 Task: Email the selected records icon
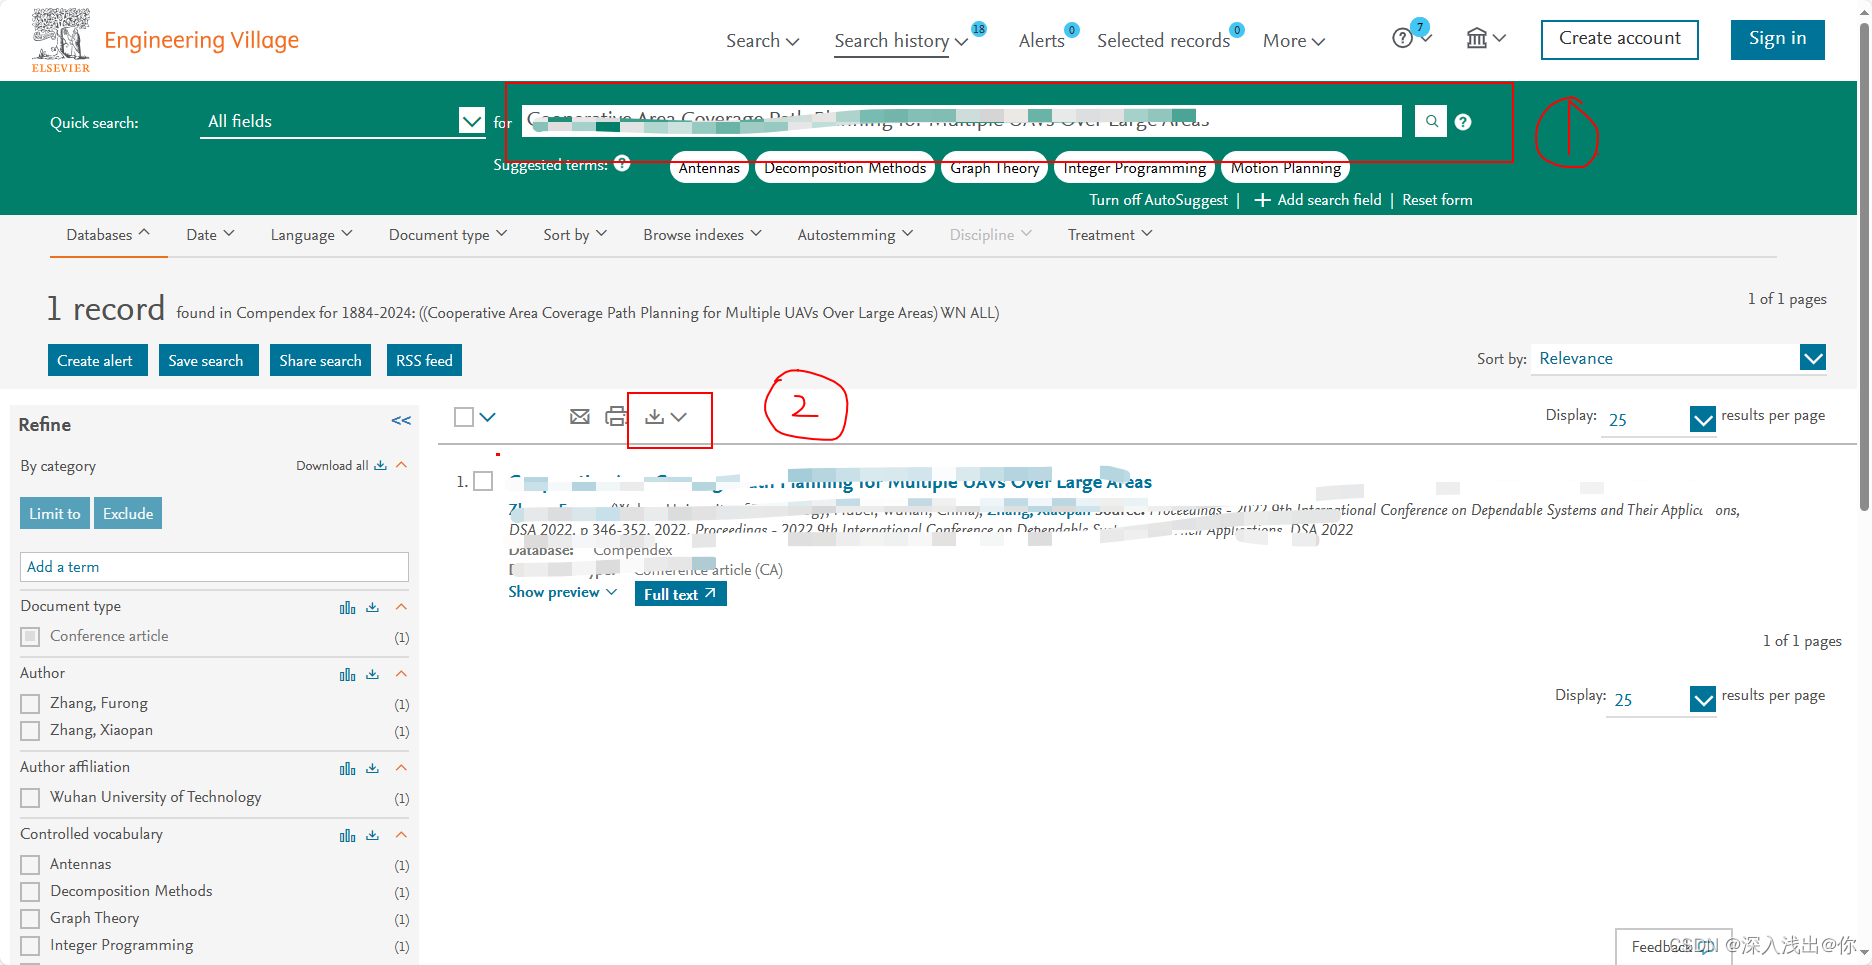(x=580, y=417)
